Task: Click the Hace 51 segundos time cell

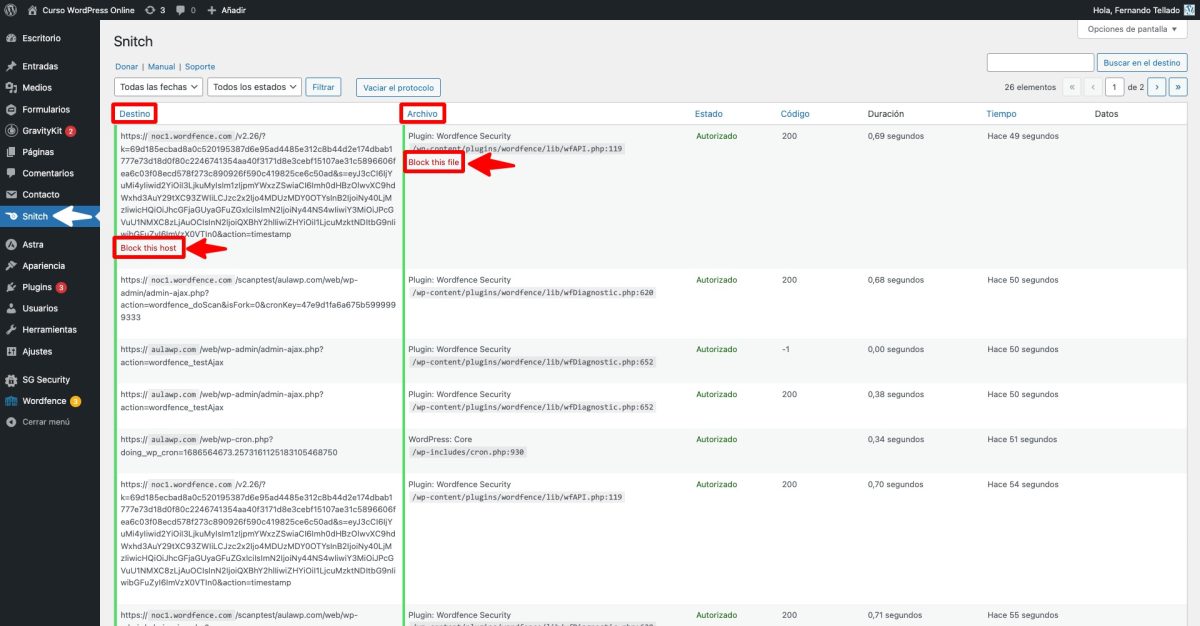Action: tap(1022, 439)
